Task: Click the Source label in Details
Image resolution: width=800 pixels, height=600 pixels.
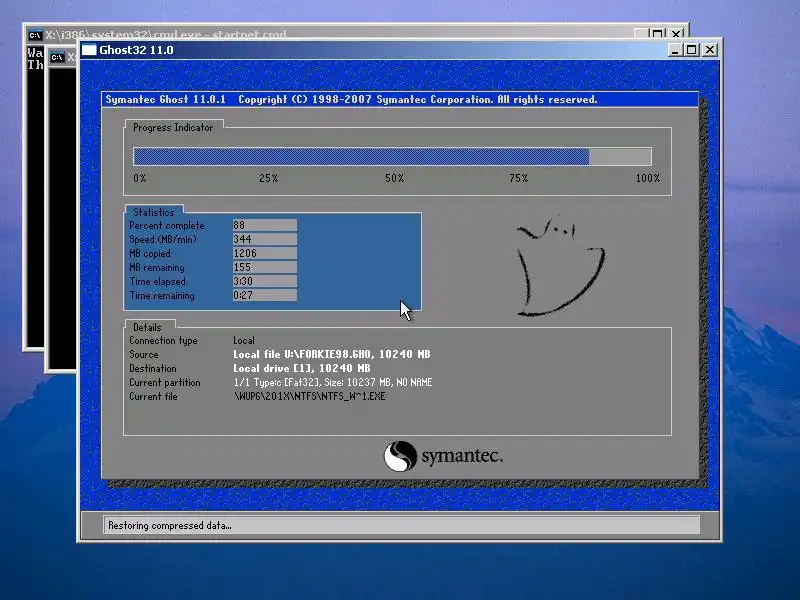Action: (x=143, y=354)
